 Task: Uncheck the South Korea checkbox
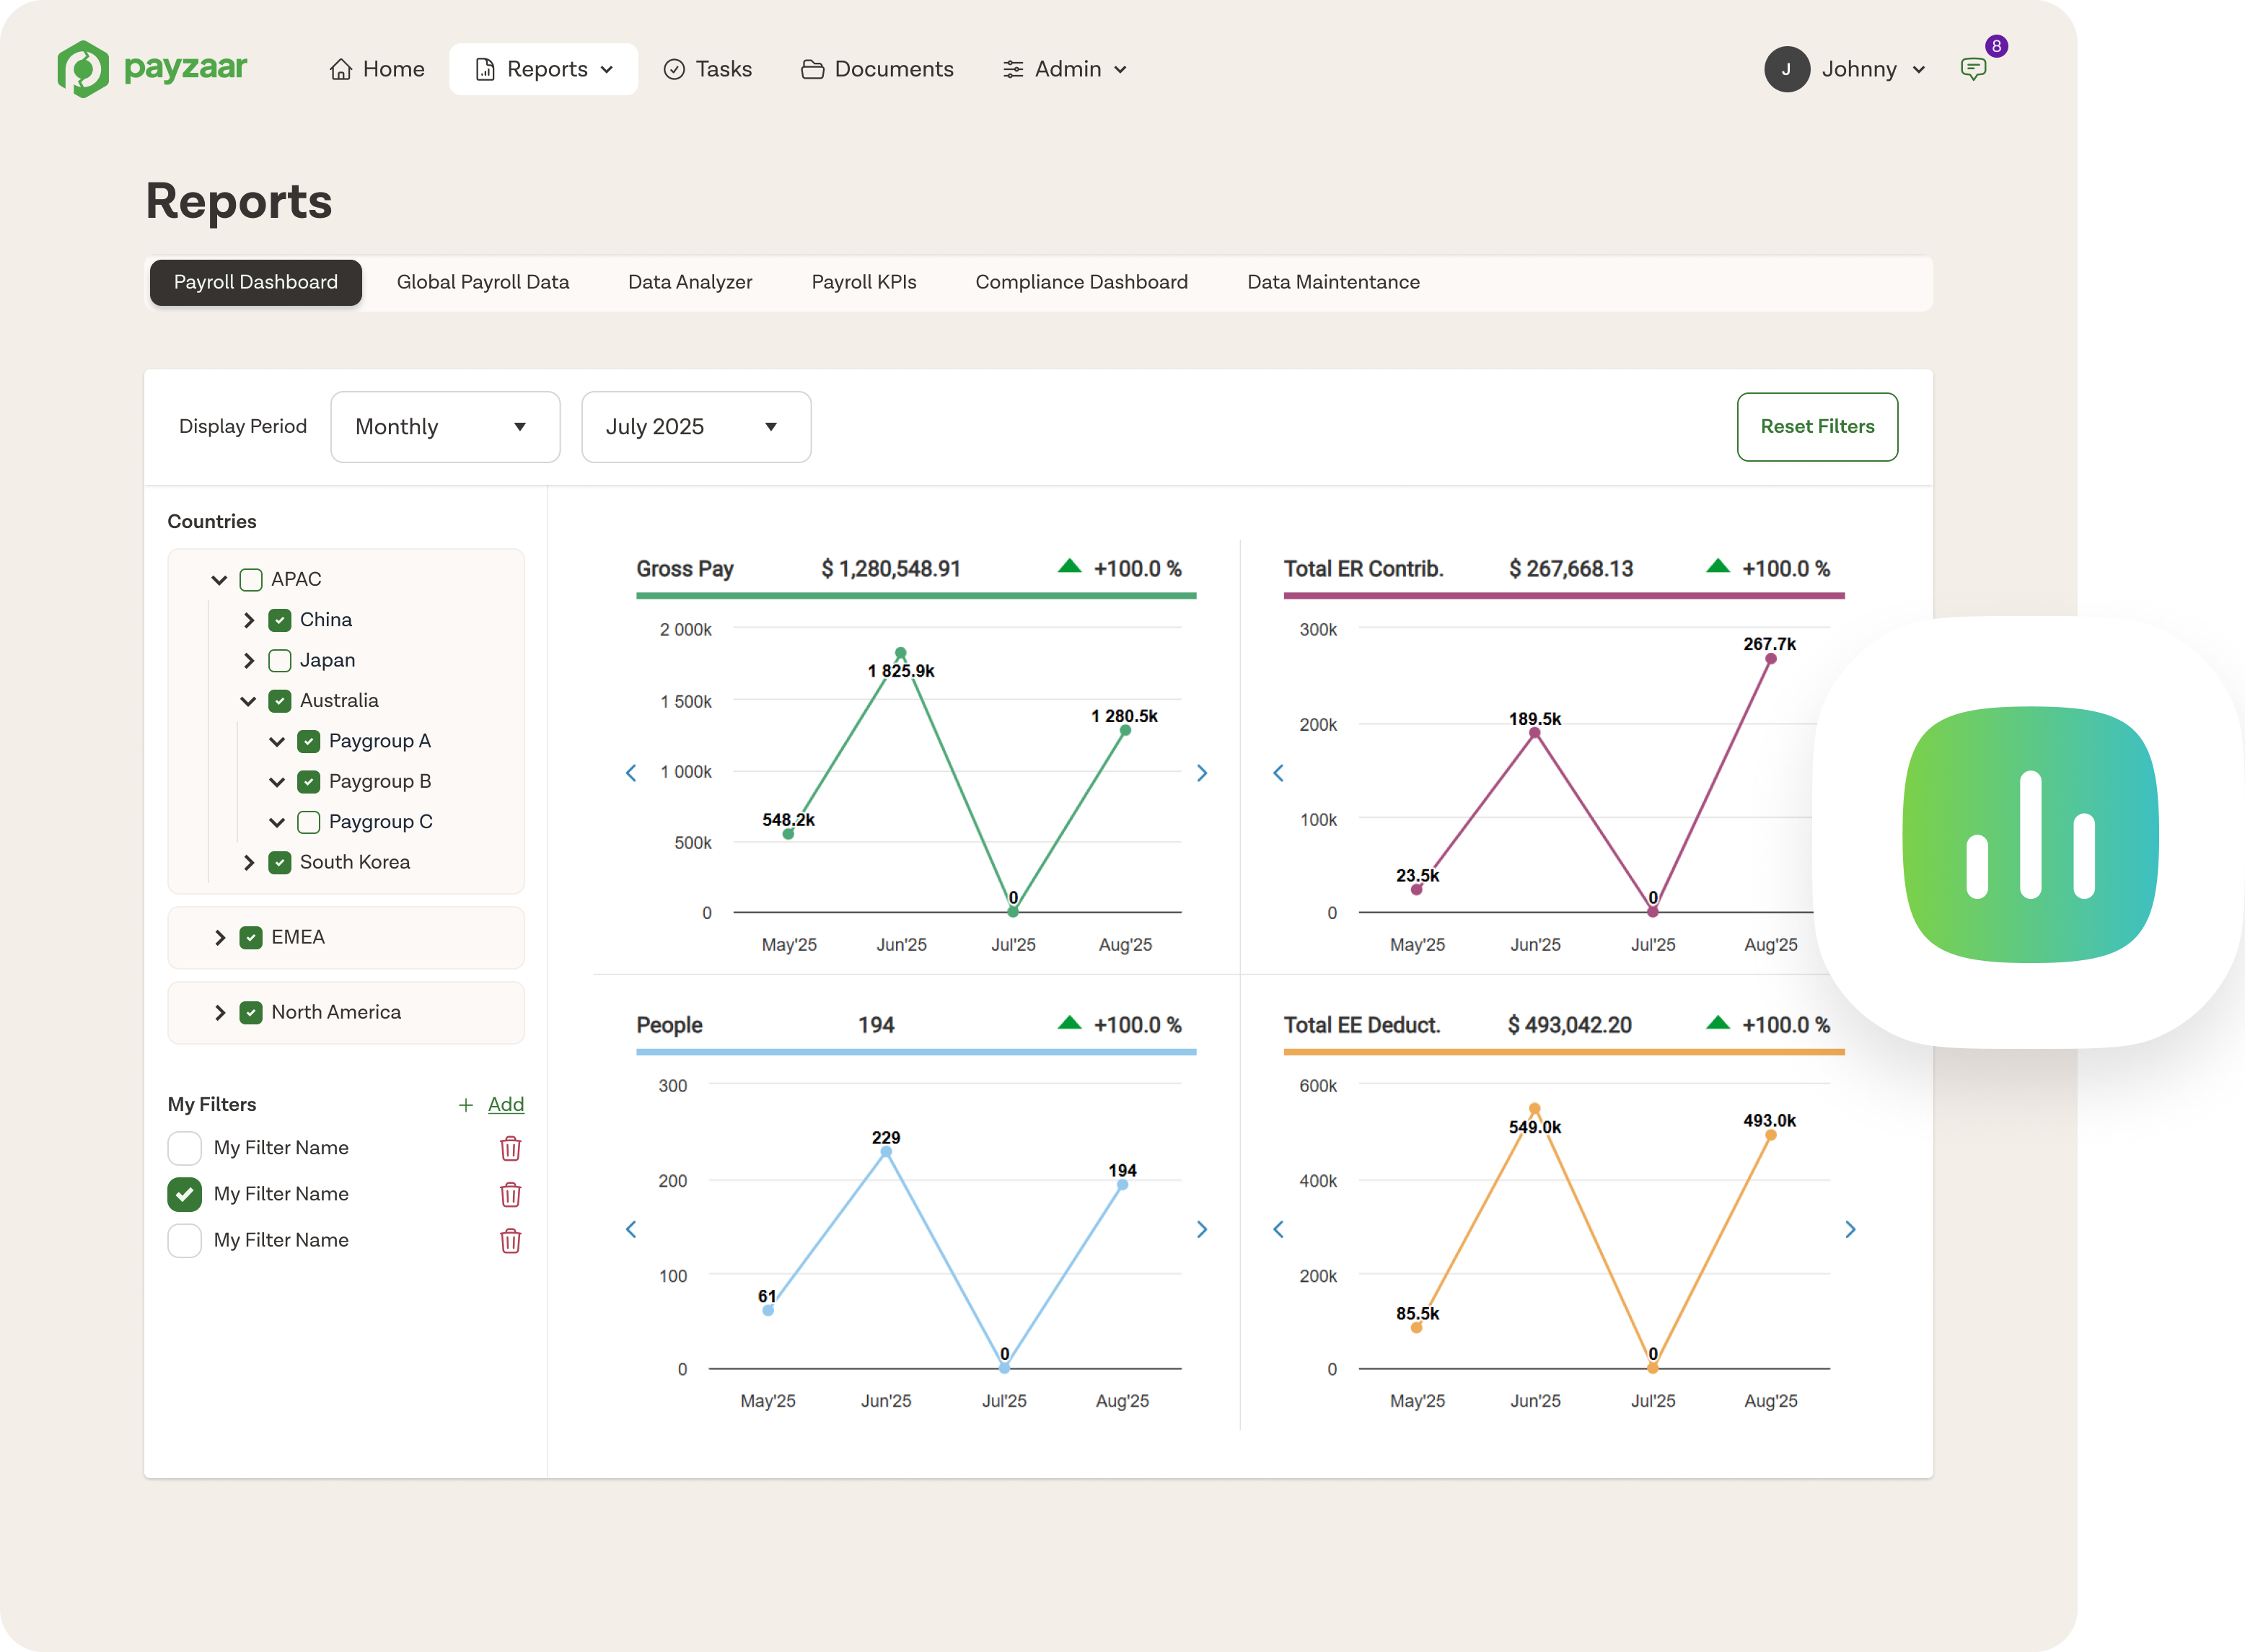click(280, 862)
